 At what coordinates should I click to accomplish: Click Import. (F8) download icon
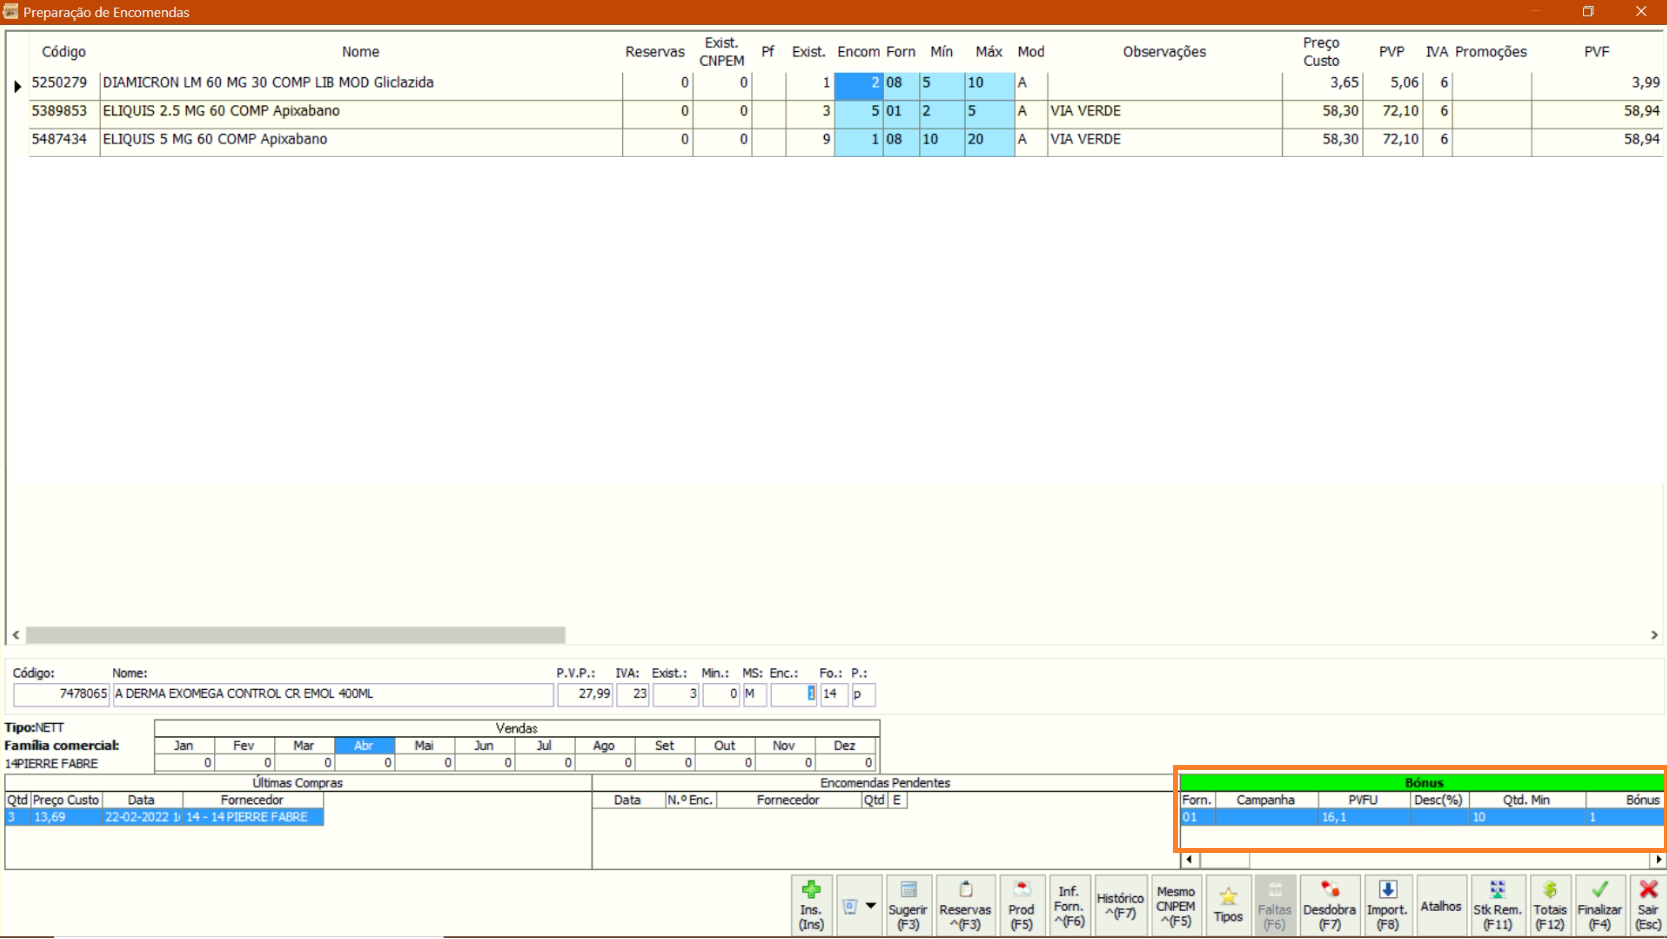(1387, 905)
